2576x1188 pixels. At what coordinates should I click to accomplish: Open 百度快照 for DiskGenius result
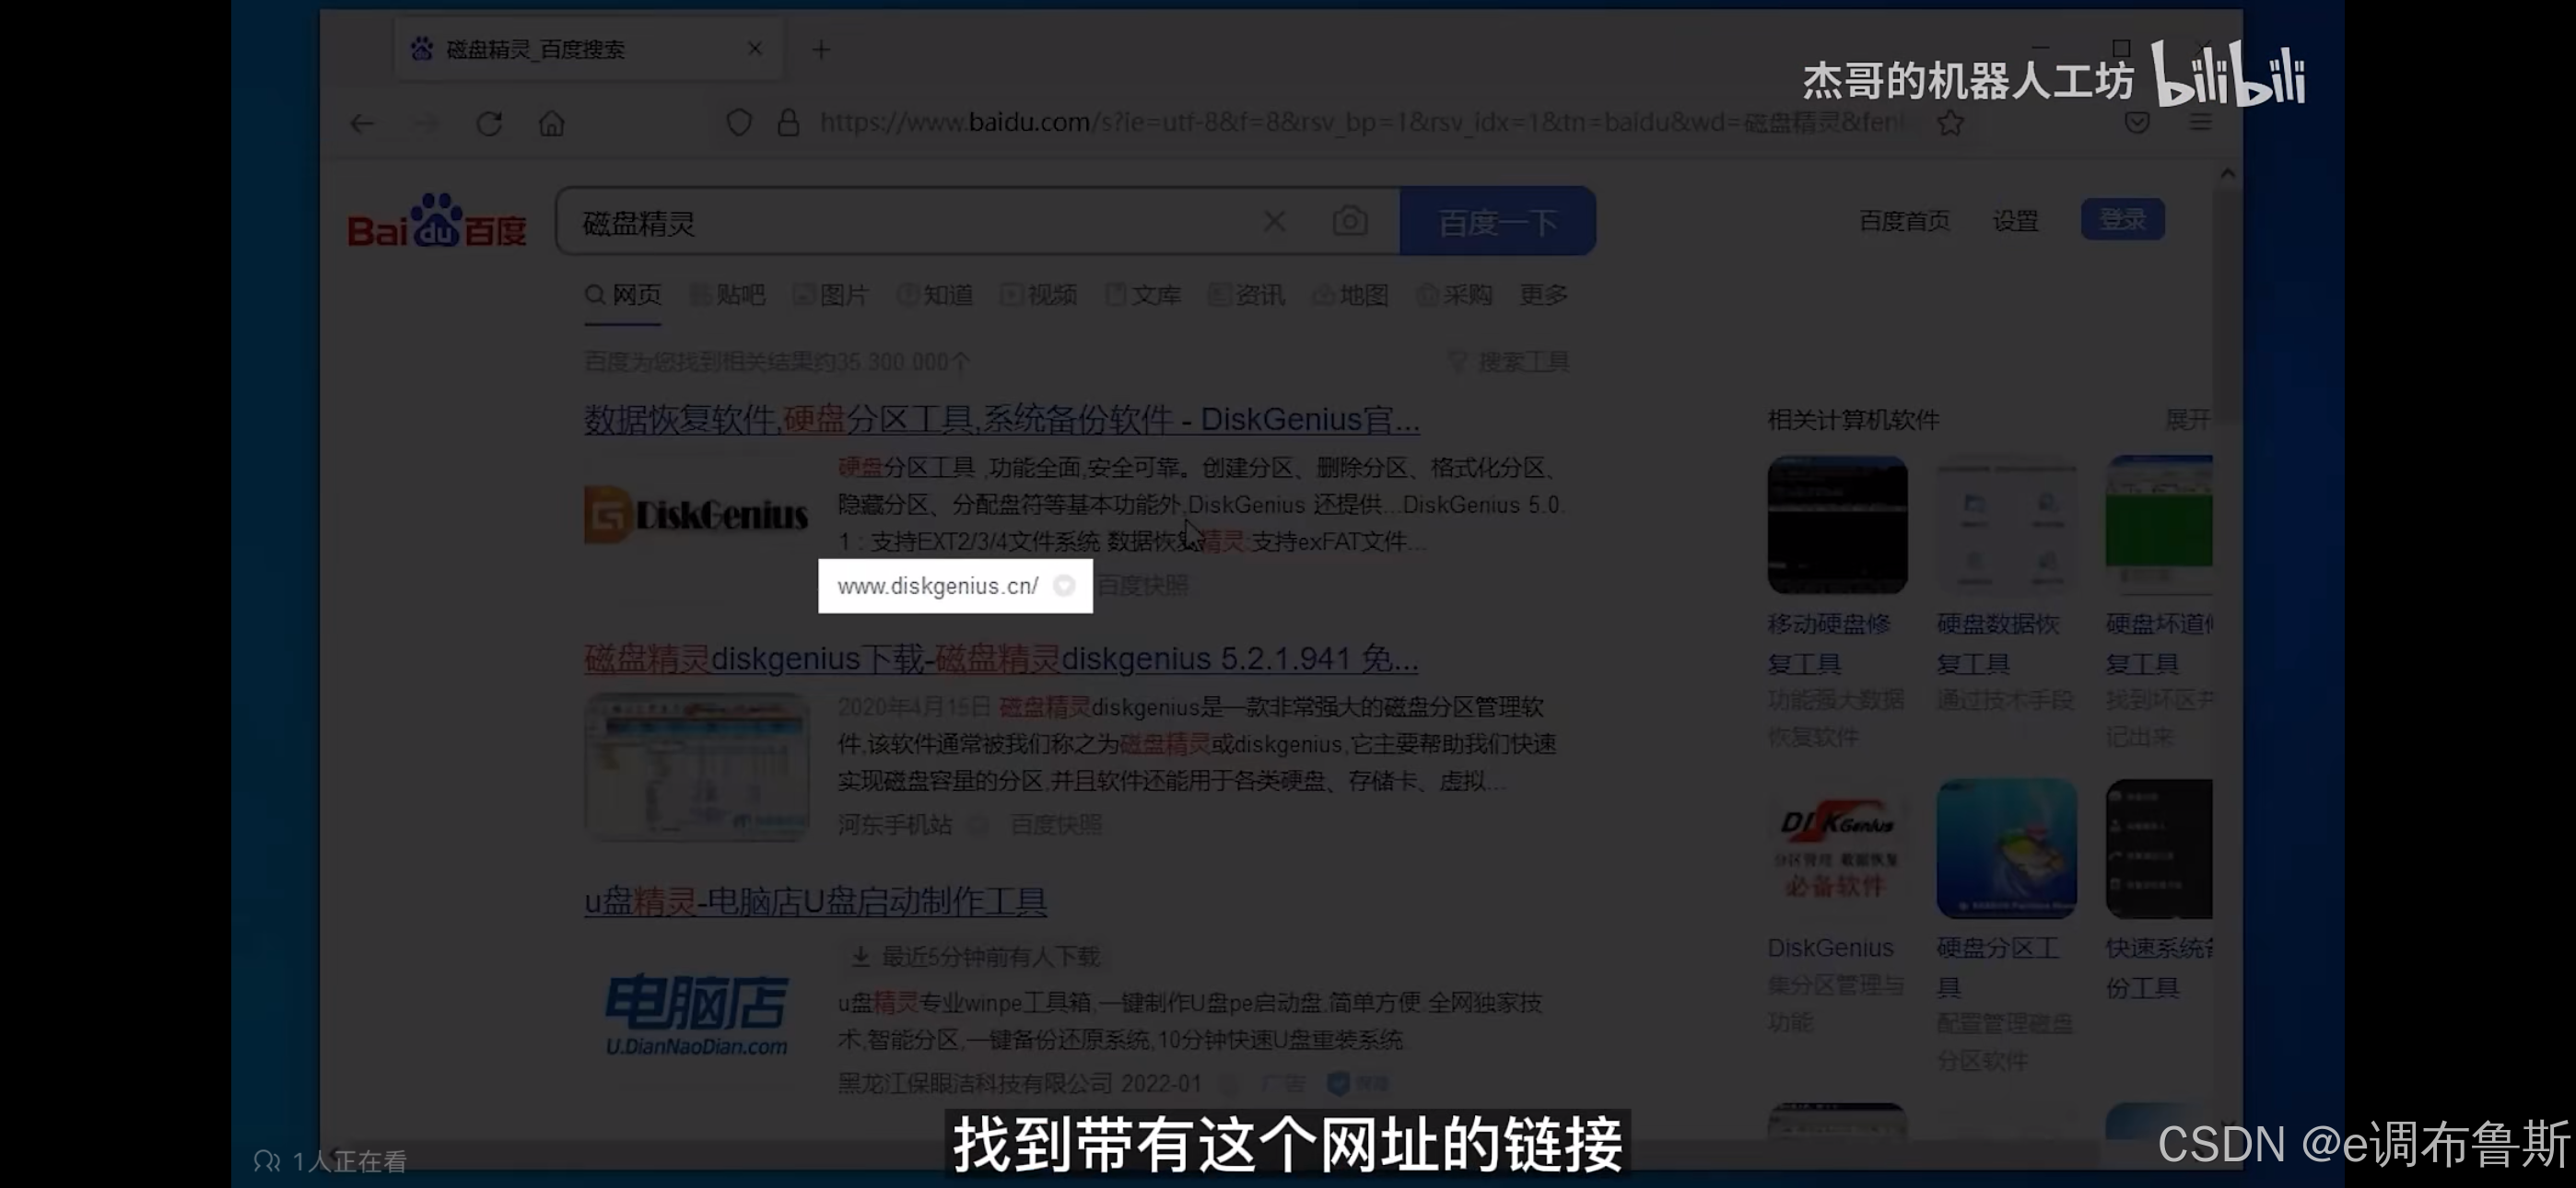1143,586
